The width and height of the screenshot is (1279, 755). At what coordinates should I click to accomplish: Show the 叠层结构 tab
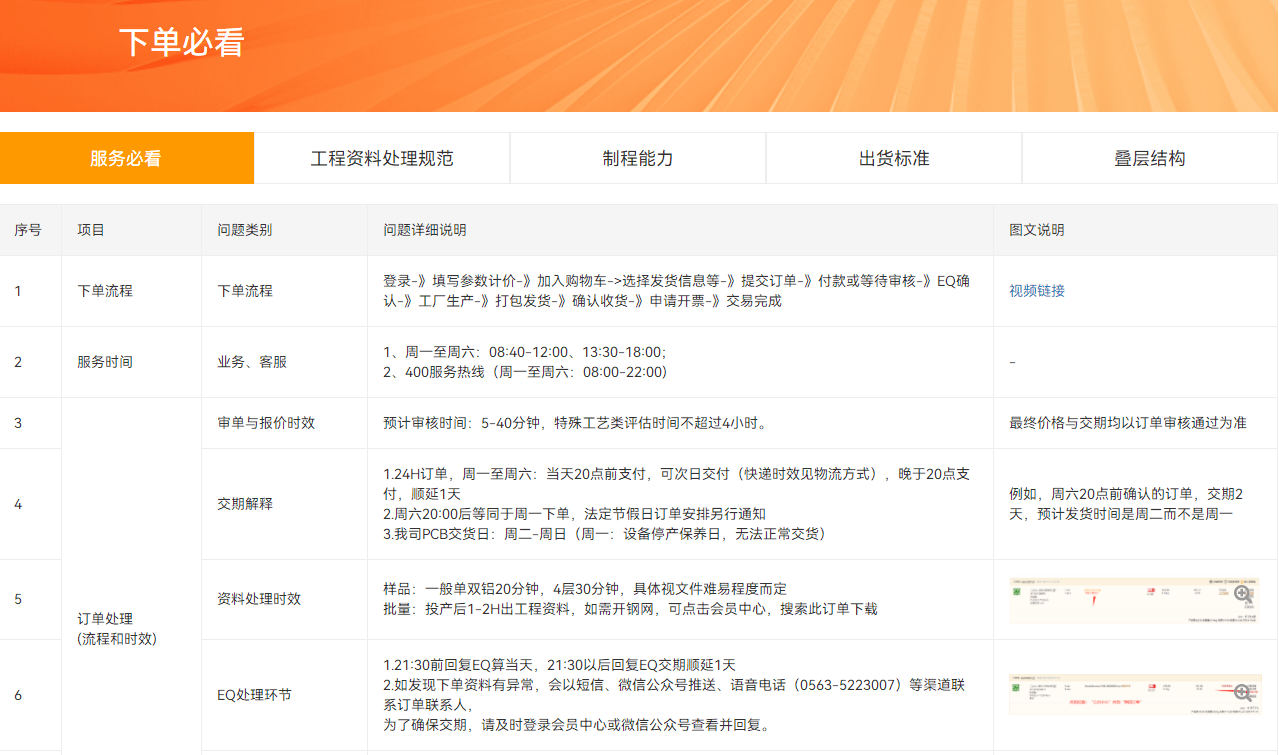pyautogui.click(x=1150, y=158)
